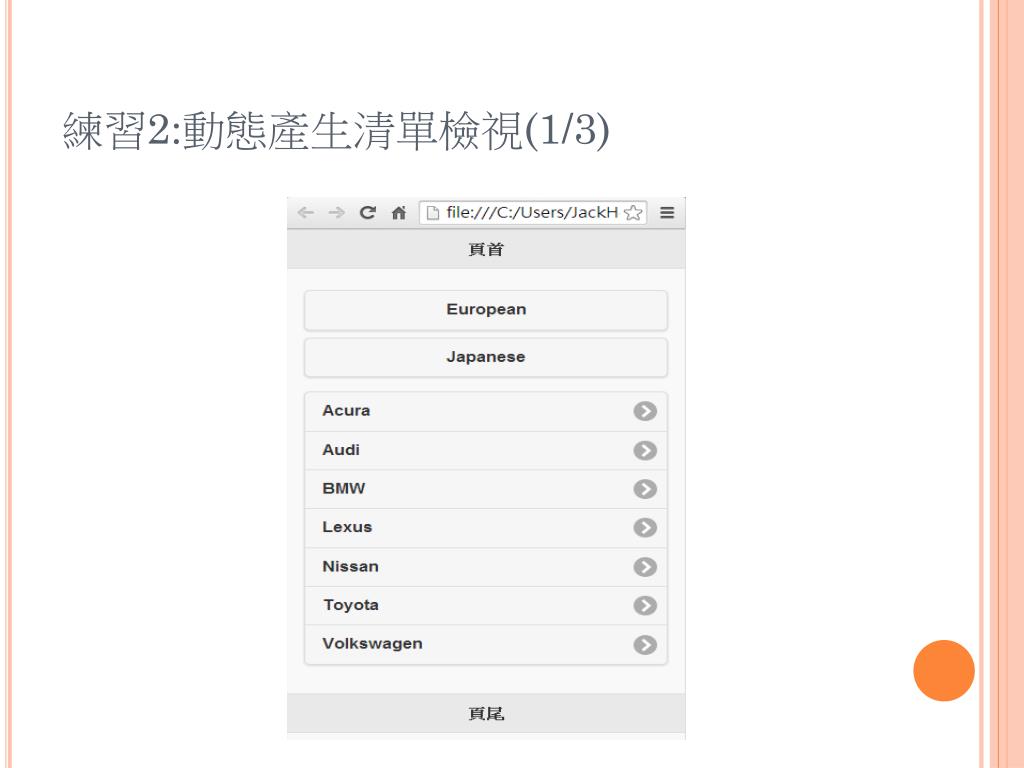Click the arrow icon in Volkswagen row
This screenshot has width=1024, height=768.
(x=645, y=645)
